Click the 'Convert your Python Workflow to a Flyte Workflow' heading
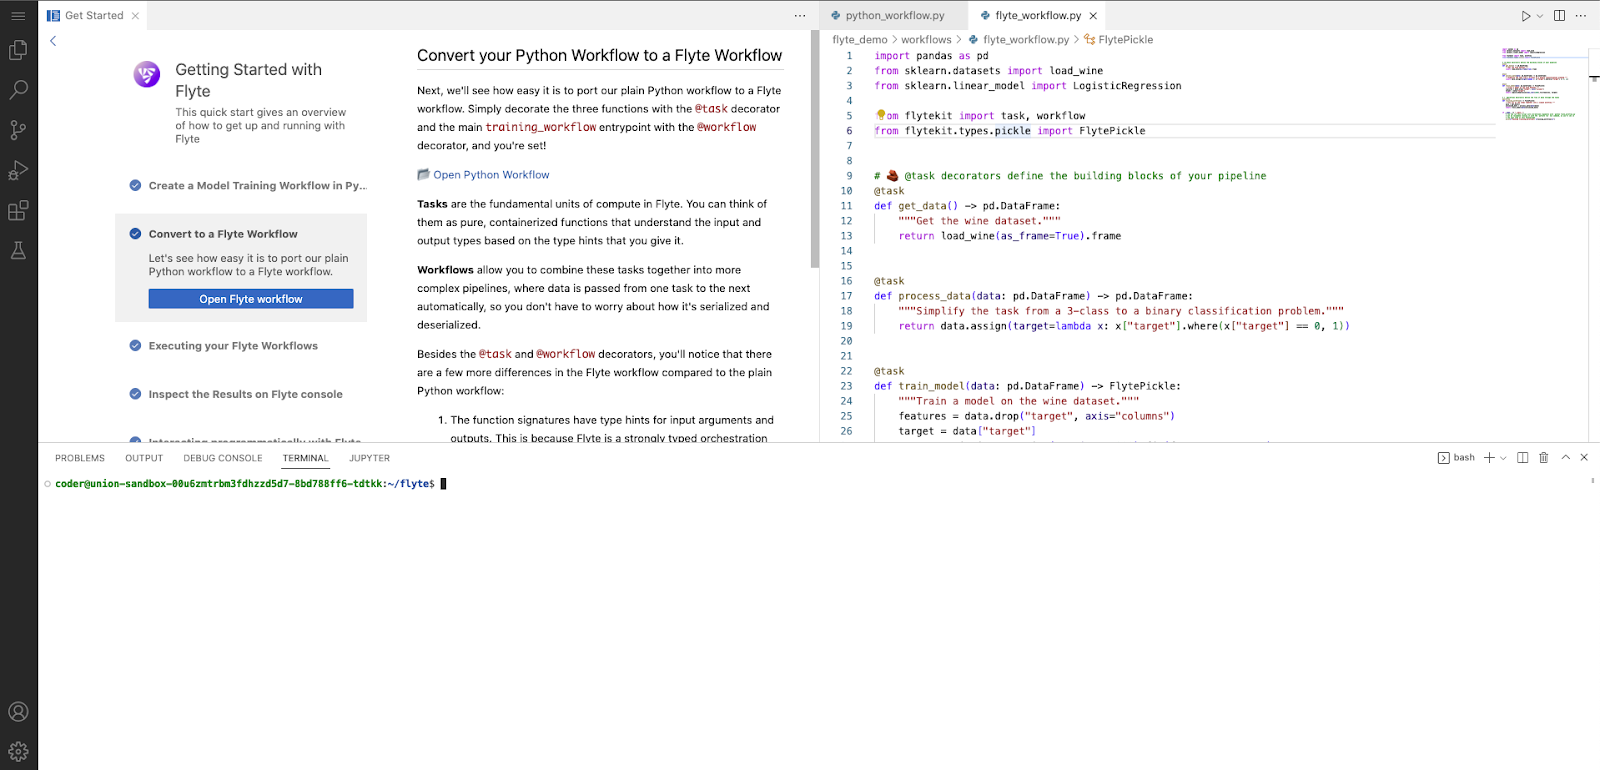The height and width of the screenshot is (770, 1600). point(600,56)
